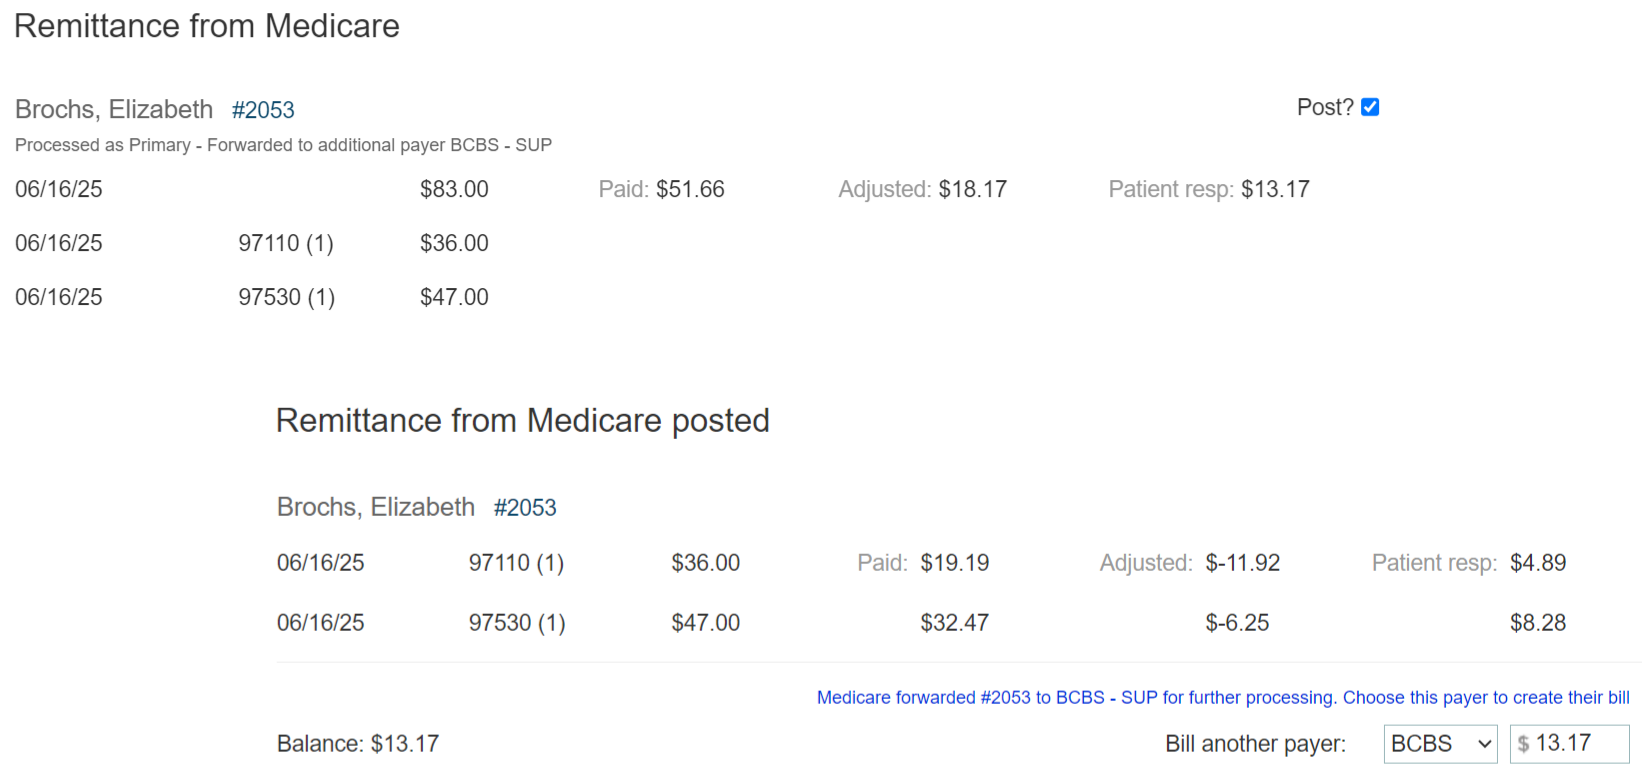1645x773 pixels.
Task: Click the Adjusted $18.17 total amount
Action: click(x=972, y=189)
